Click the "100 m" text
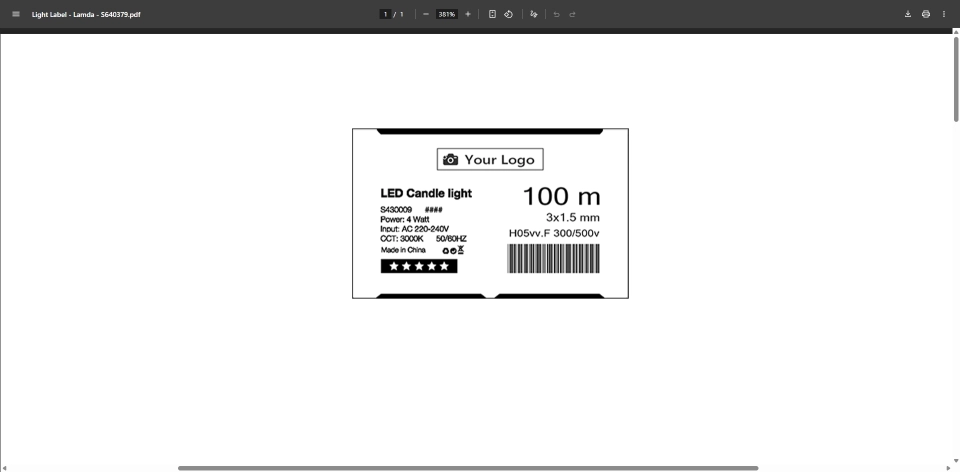The height and width of the screenshot is (472, 960). (561, 197)
